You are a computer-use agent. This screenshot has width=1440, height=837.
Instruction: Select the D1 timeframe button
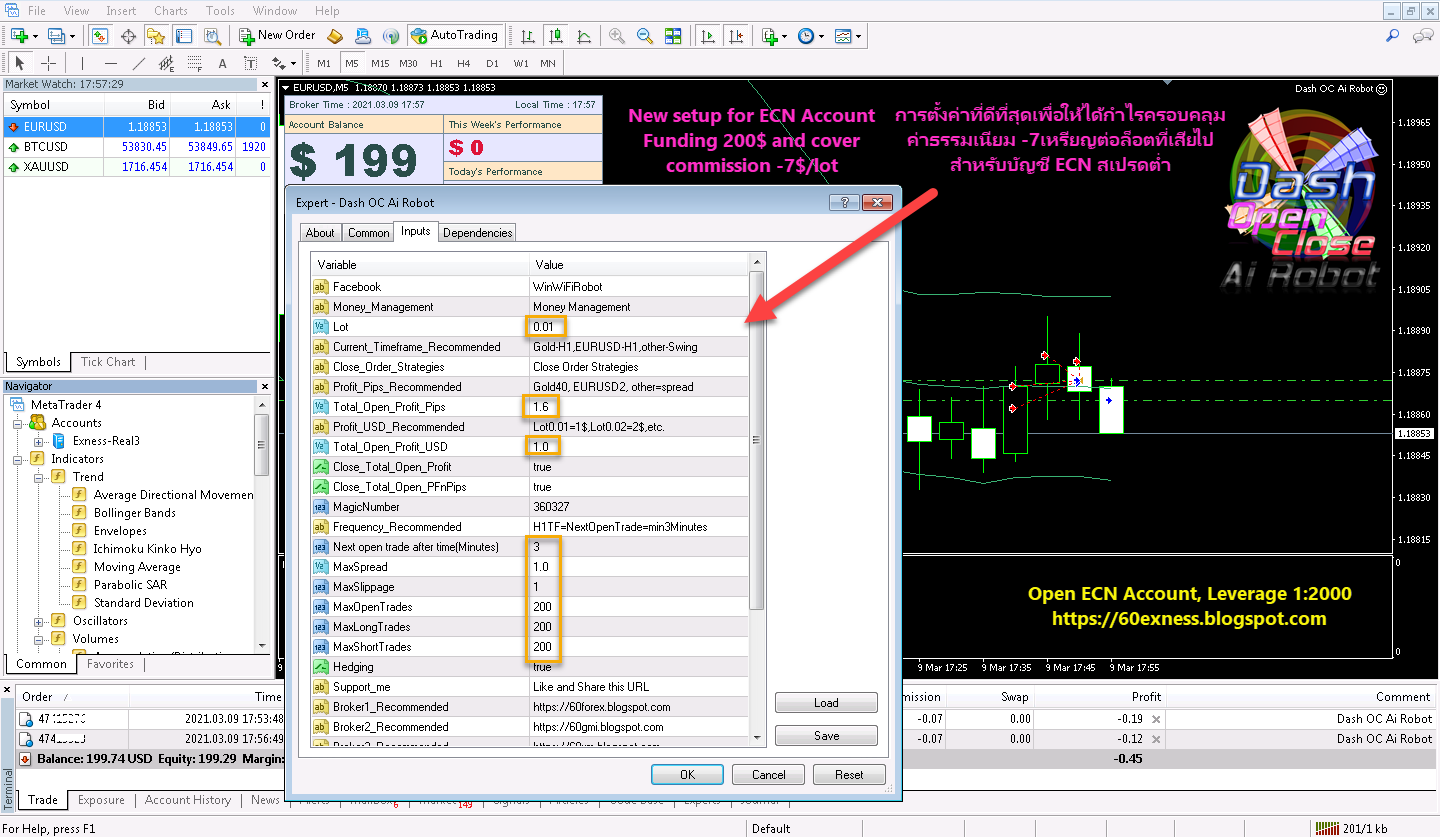pos(492,64)
